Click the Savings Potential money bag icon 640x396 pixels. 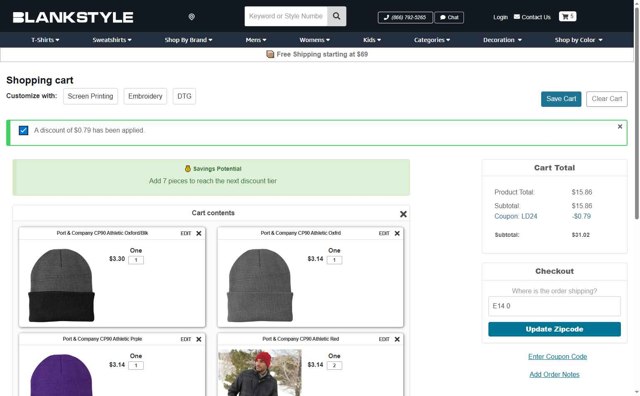coord(188,168)
